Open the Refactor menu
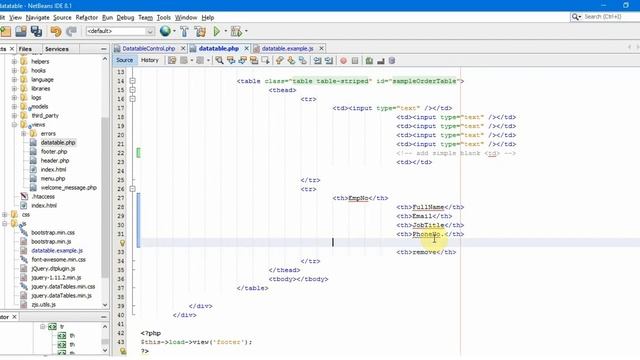 [87, 18]
